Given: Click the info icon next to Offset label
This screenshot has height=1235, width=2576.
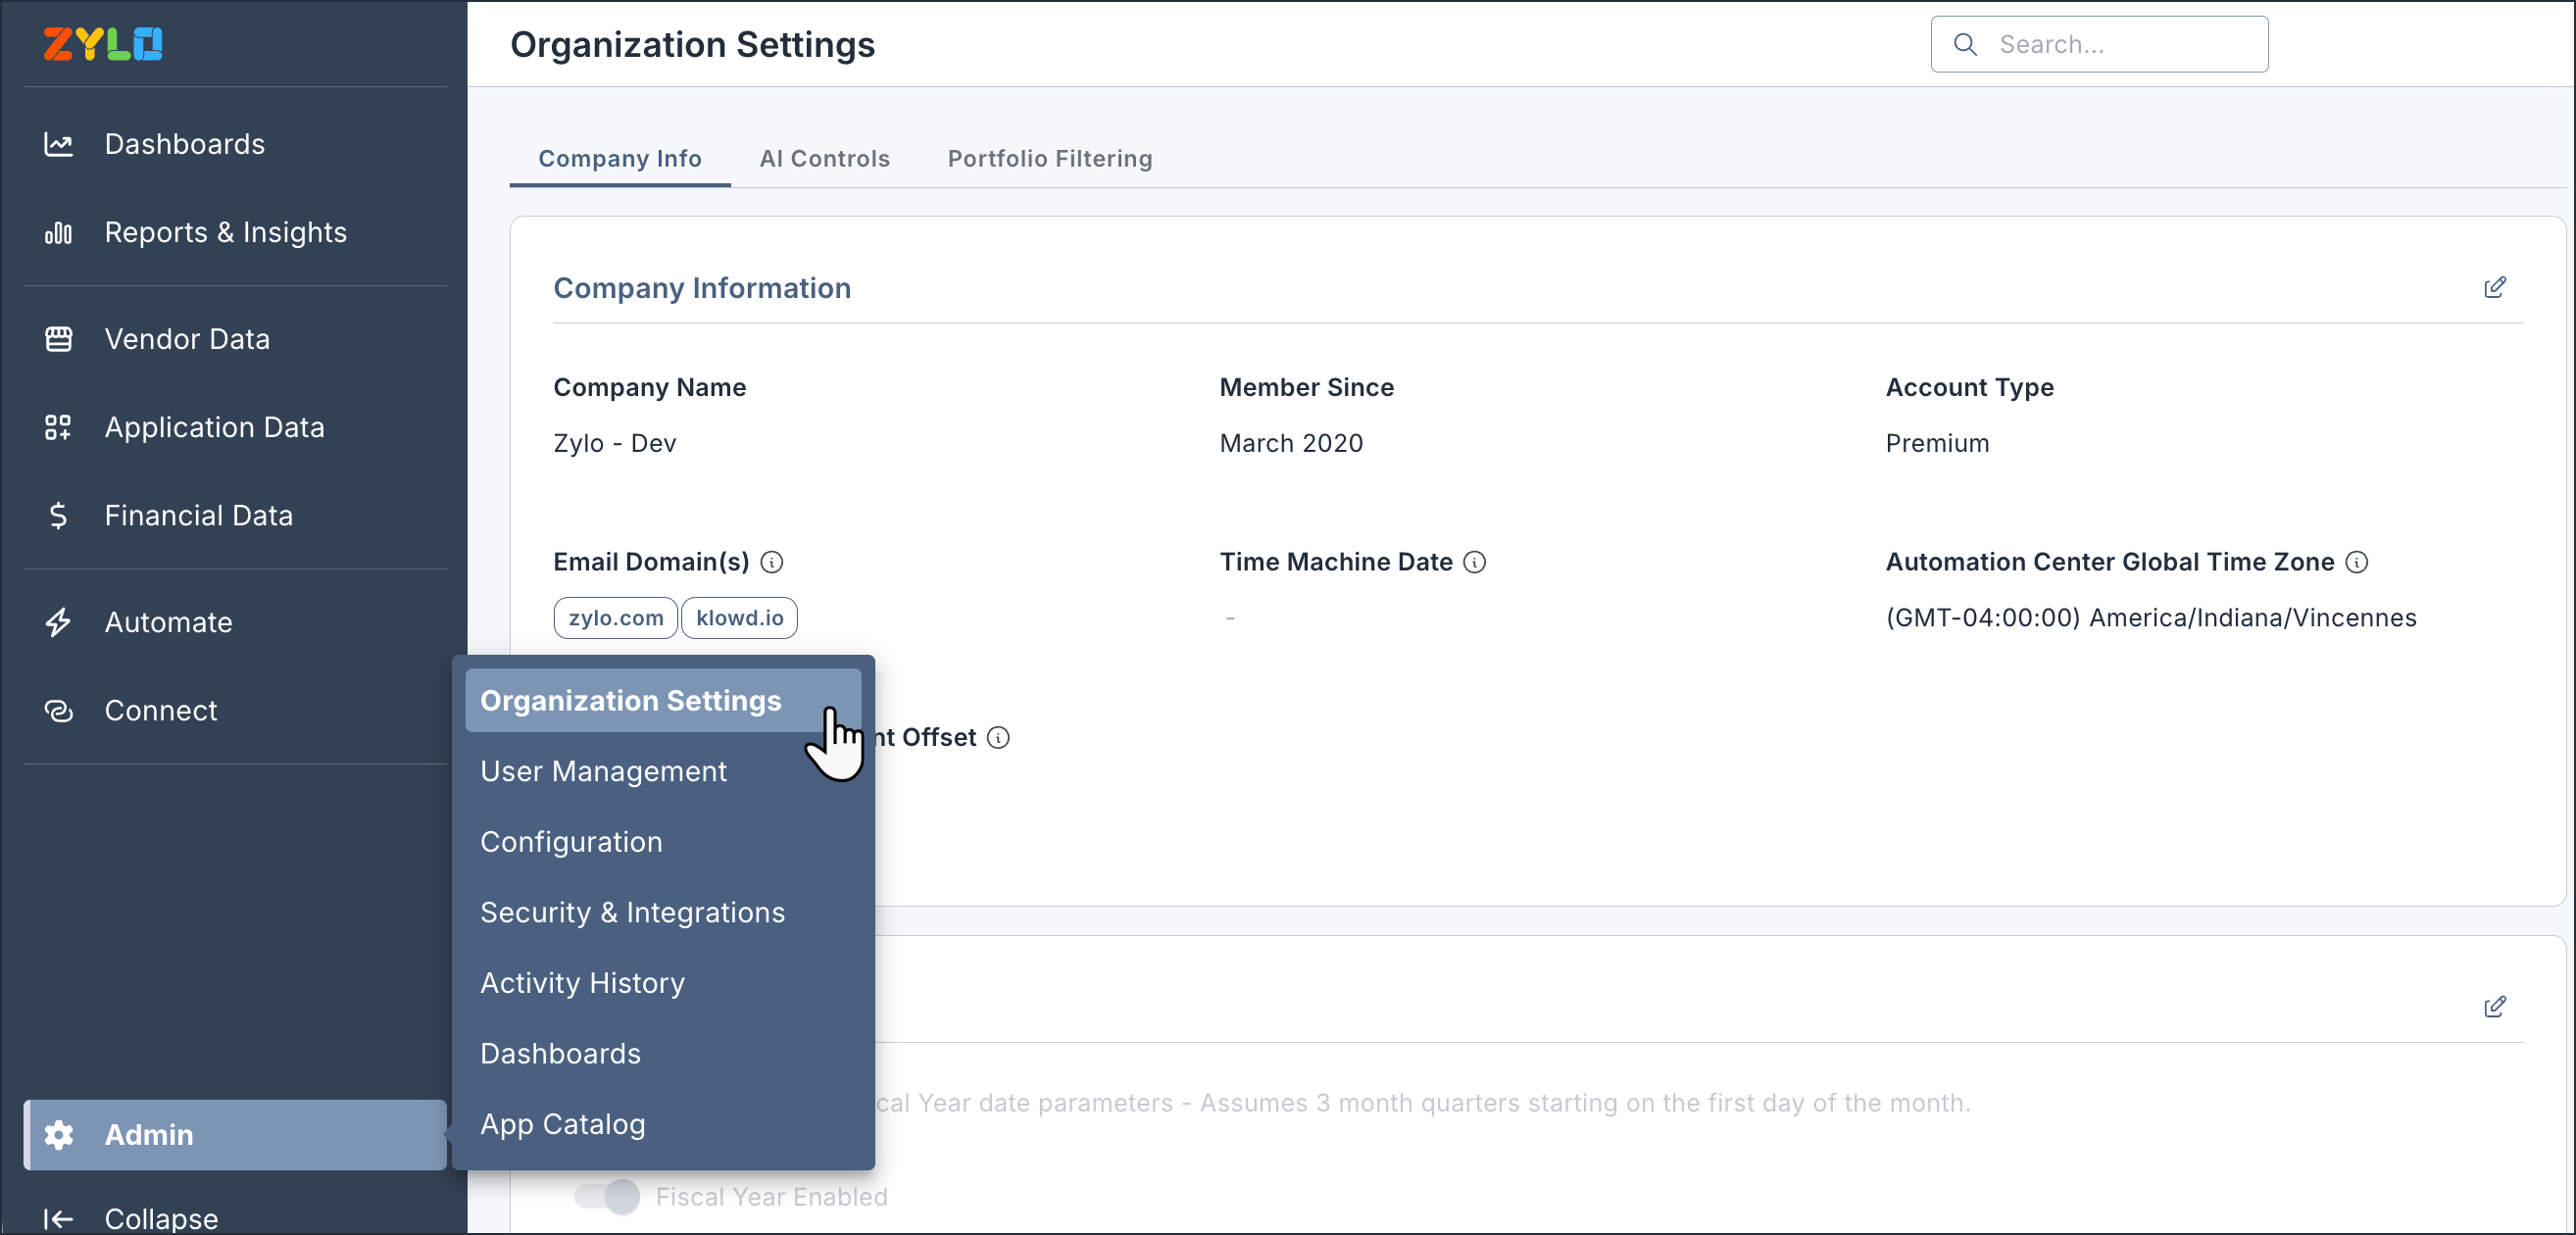Looking at the screenshot, I should tap(998, 737).
